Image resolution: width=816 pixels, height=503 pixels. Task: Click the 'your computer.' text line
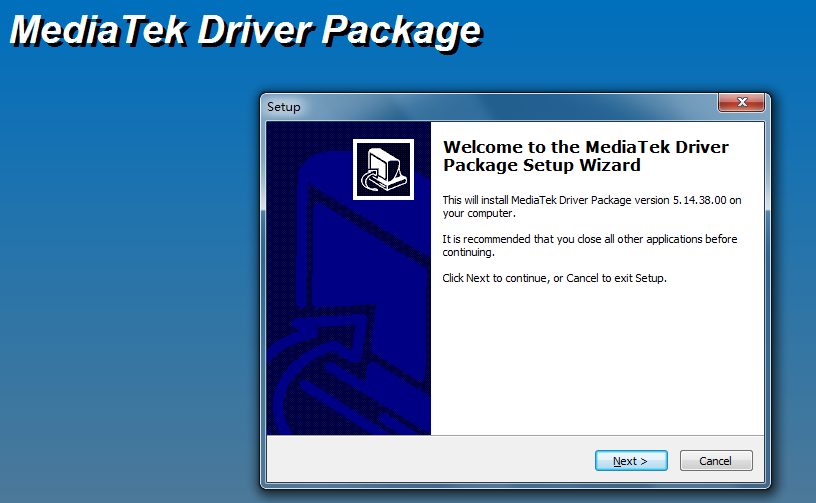point(479,214)
